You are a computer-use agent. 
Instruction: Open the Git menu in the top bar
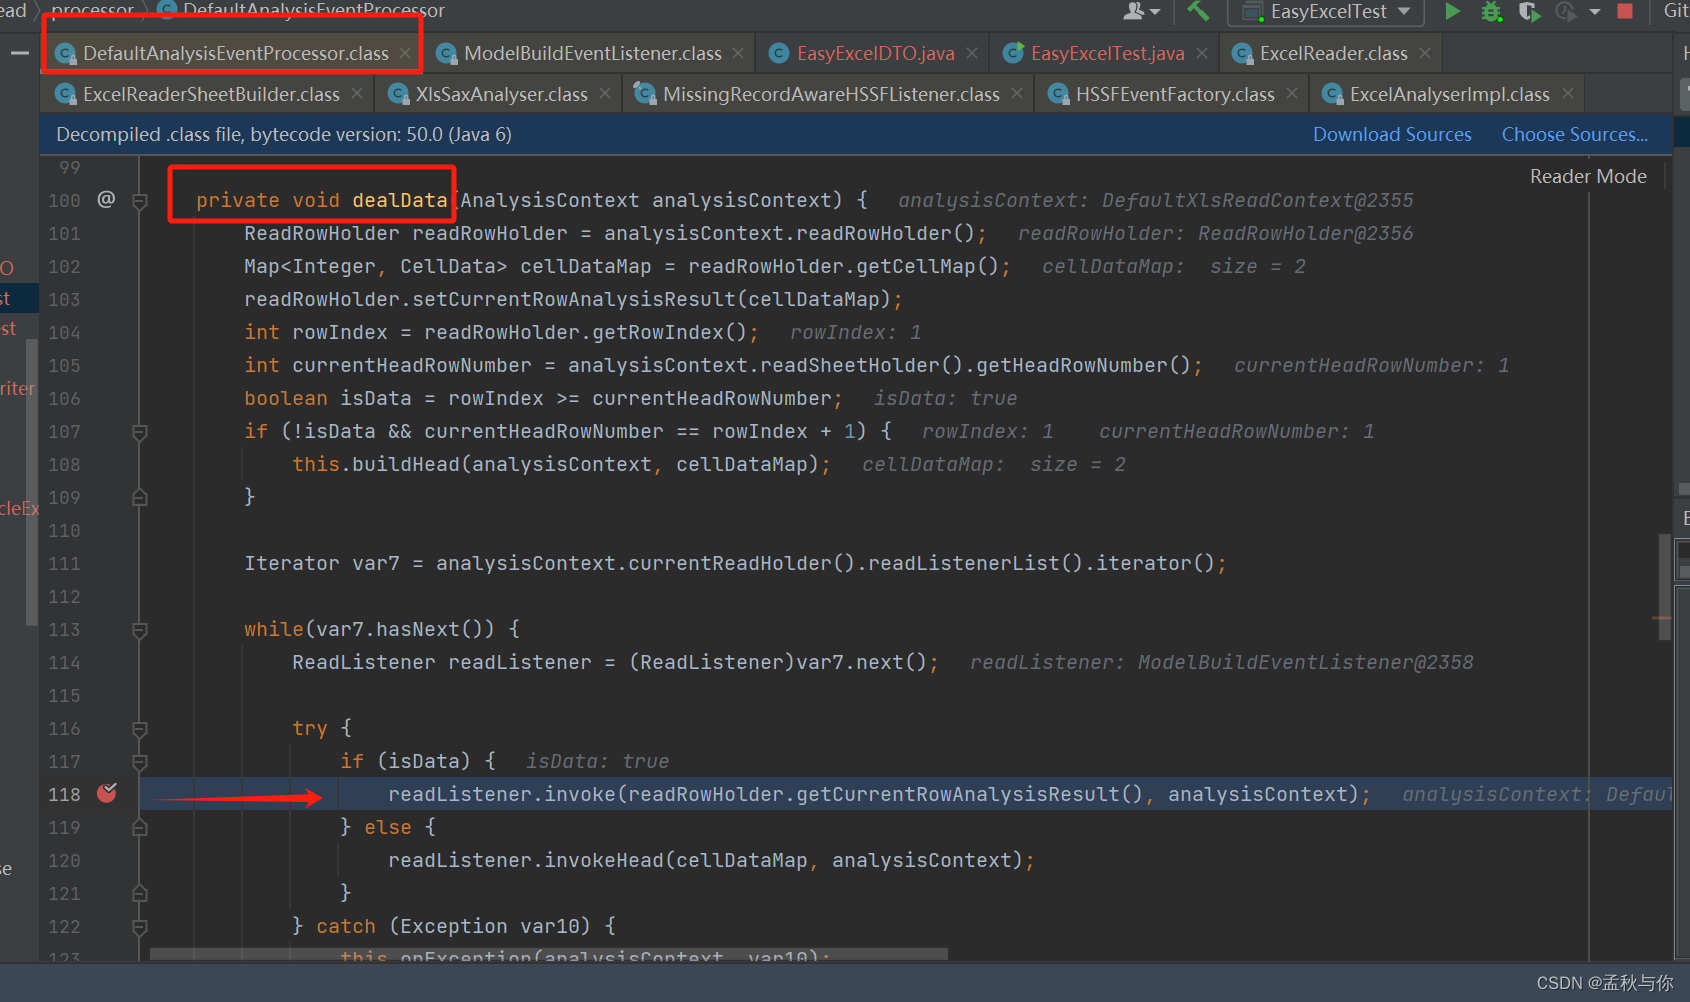[x=1676, y=11]
